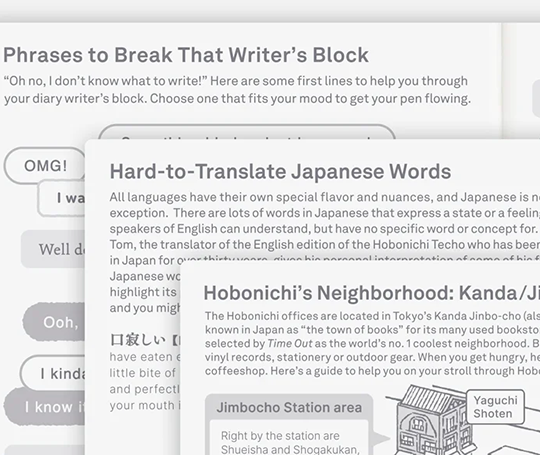540x455 pixels.
Task: Choose the 'I know it' dark bubble
Action: click(44, 407)
